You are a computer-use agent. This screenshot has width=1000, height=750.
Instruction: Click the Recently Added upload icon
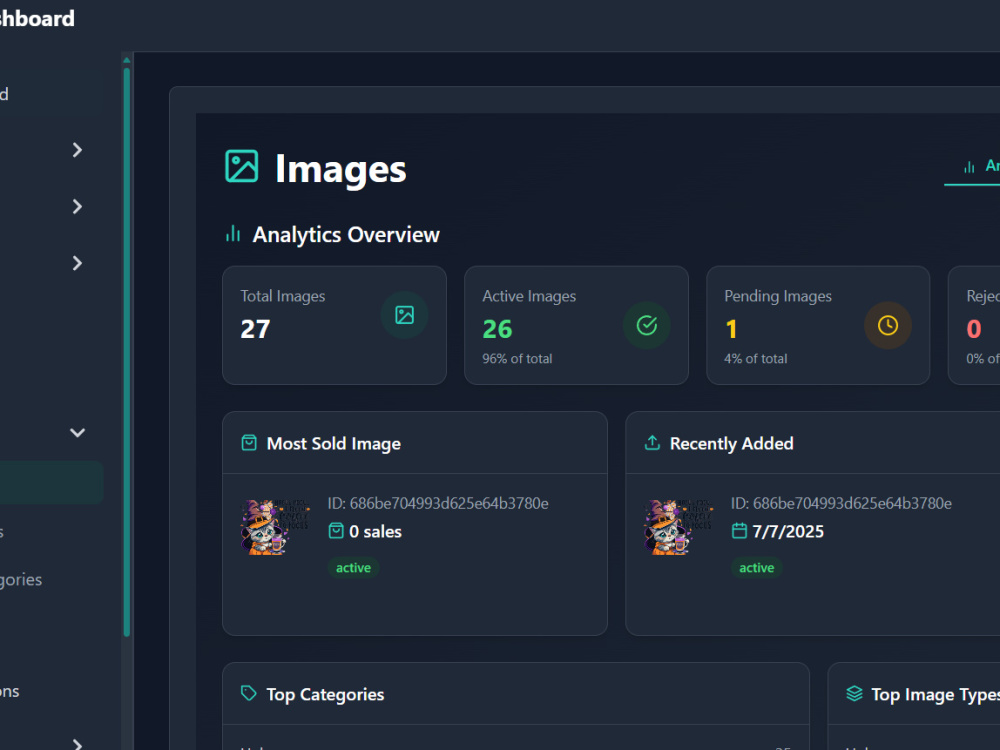pyautogui.click(x=652, y=443)
